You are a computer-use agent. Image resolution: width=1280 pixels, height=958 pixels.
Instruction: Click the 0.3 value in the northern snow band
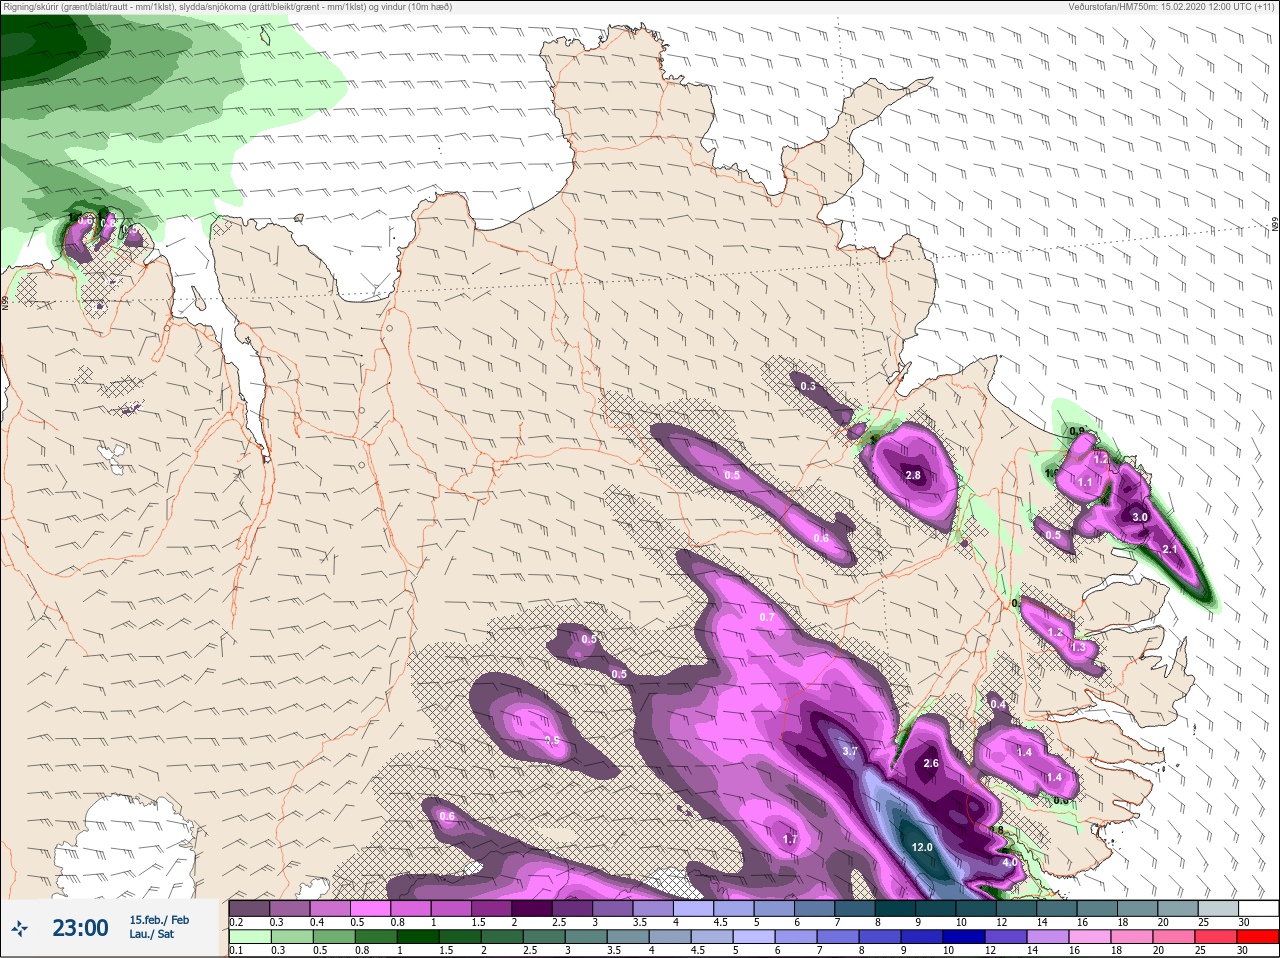[808, 386]
